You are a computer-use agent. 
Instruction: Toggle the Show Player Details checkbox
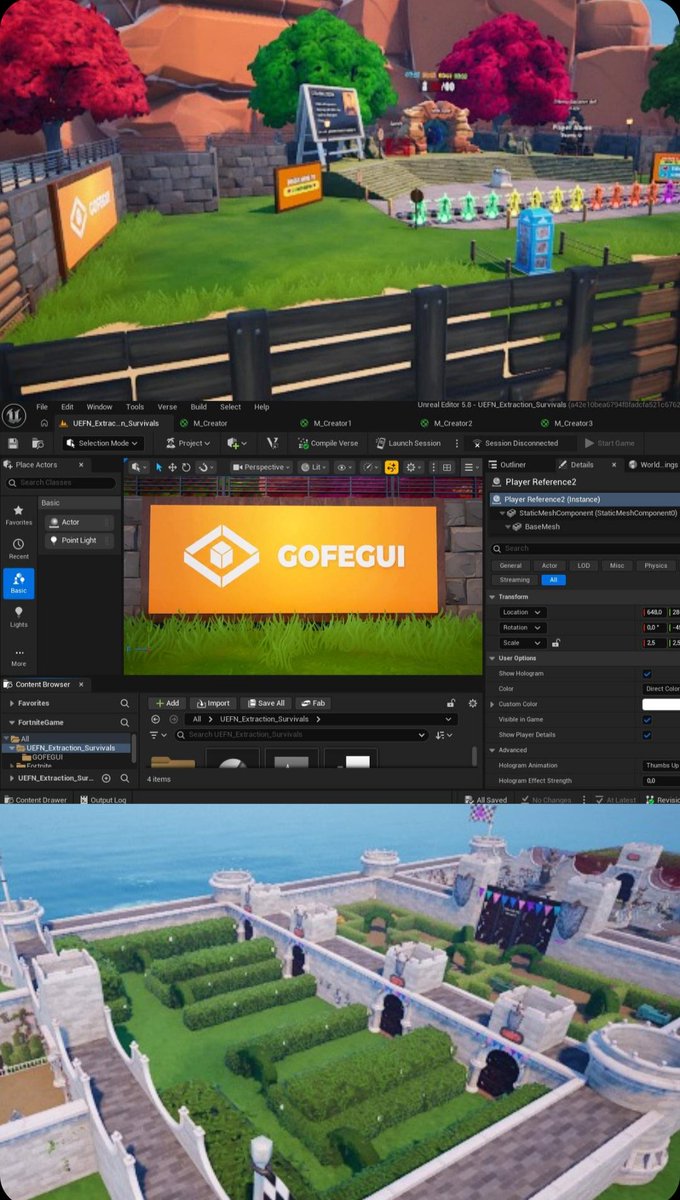pyautogui.click(x=647, y=734)
